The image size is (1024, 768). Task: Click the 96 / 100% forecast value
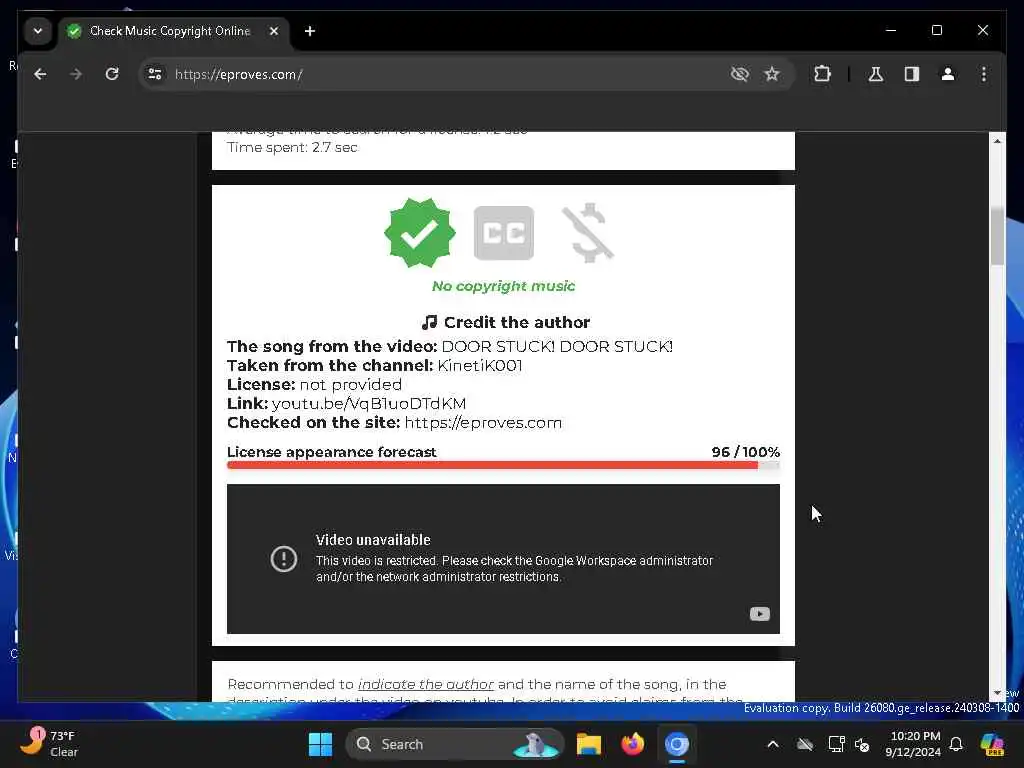745,452
